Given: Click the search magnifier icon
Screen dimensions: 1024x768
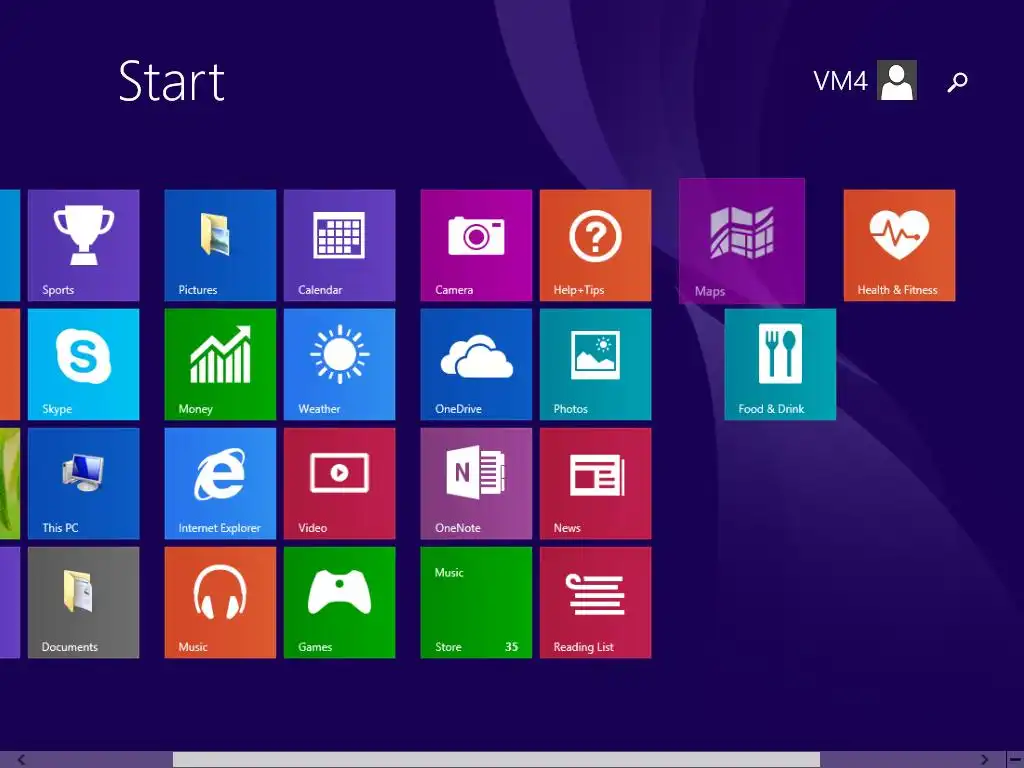Looking at the screenshot, I should point(957,82).
